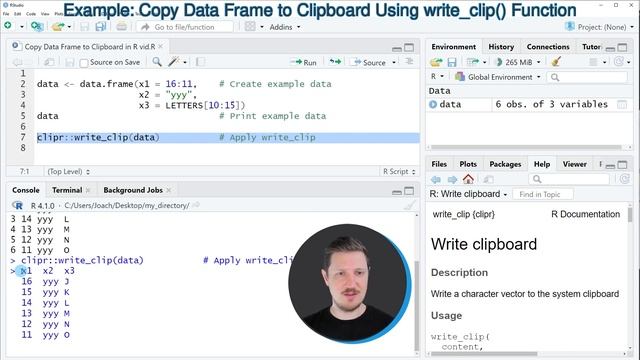Switch to the Viewer tab

(574, 164)
